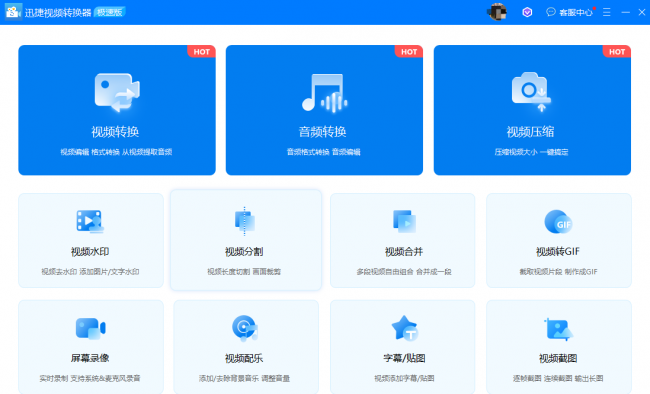Screen dimensions: 650x394
Task: Click description 添加/去除背景音乐 调整音量
Action: tap(244, 378)
